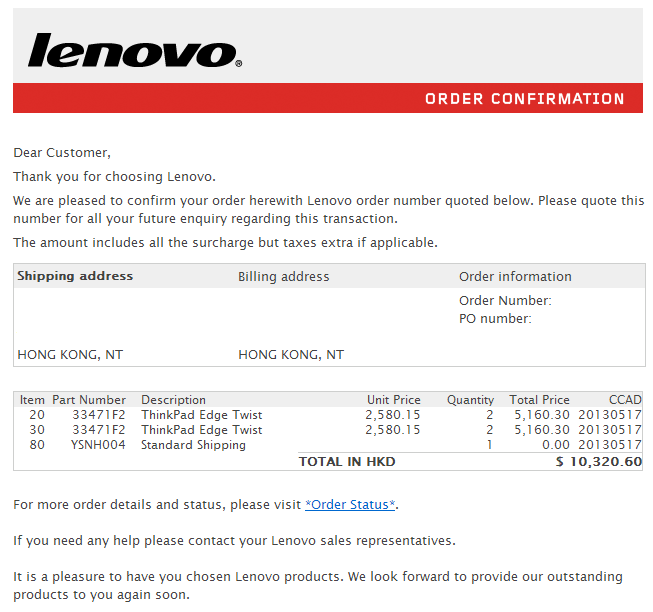
Task: Click the Unit Price column header
Action: (x=394, y=400)
